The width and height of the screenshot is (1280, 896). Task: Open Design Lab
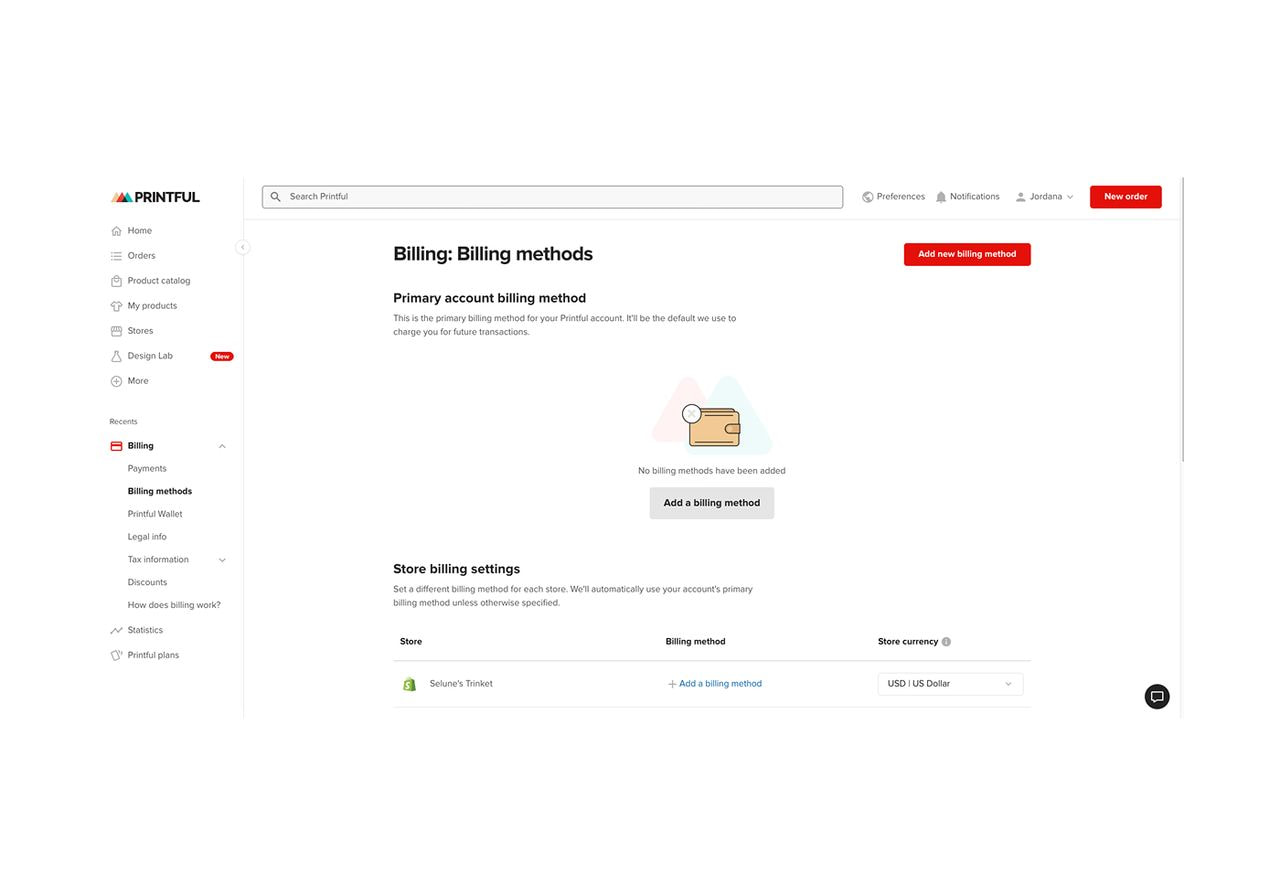pos(150,356)
